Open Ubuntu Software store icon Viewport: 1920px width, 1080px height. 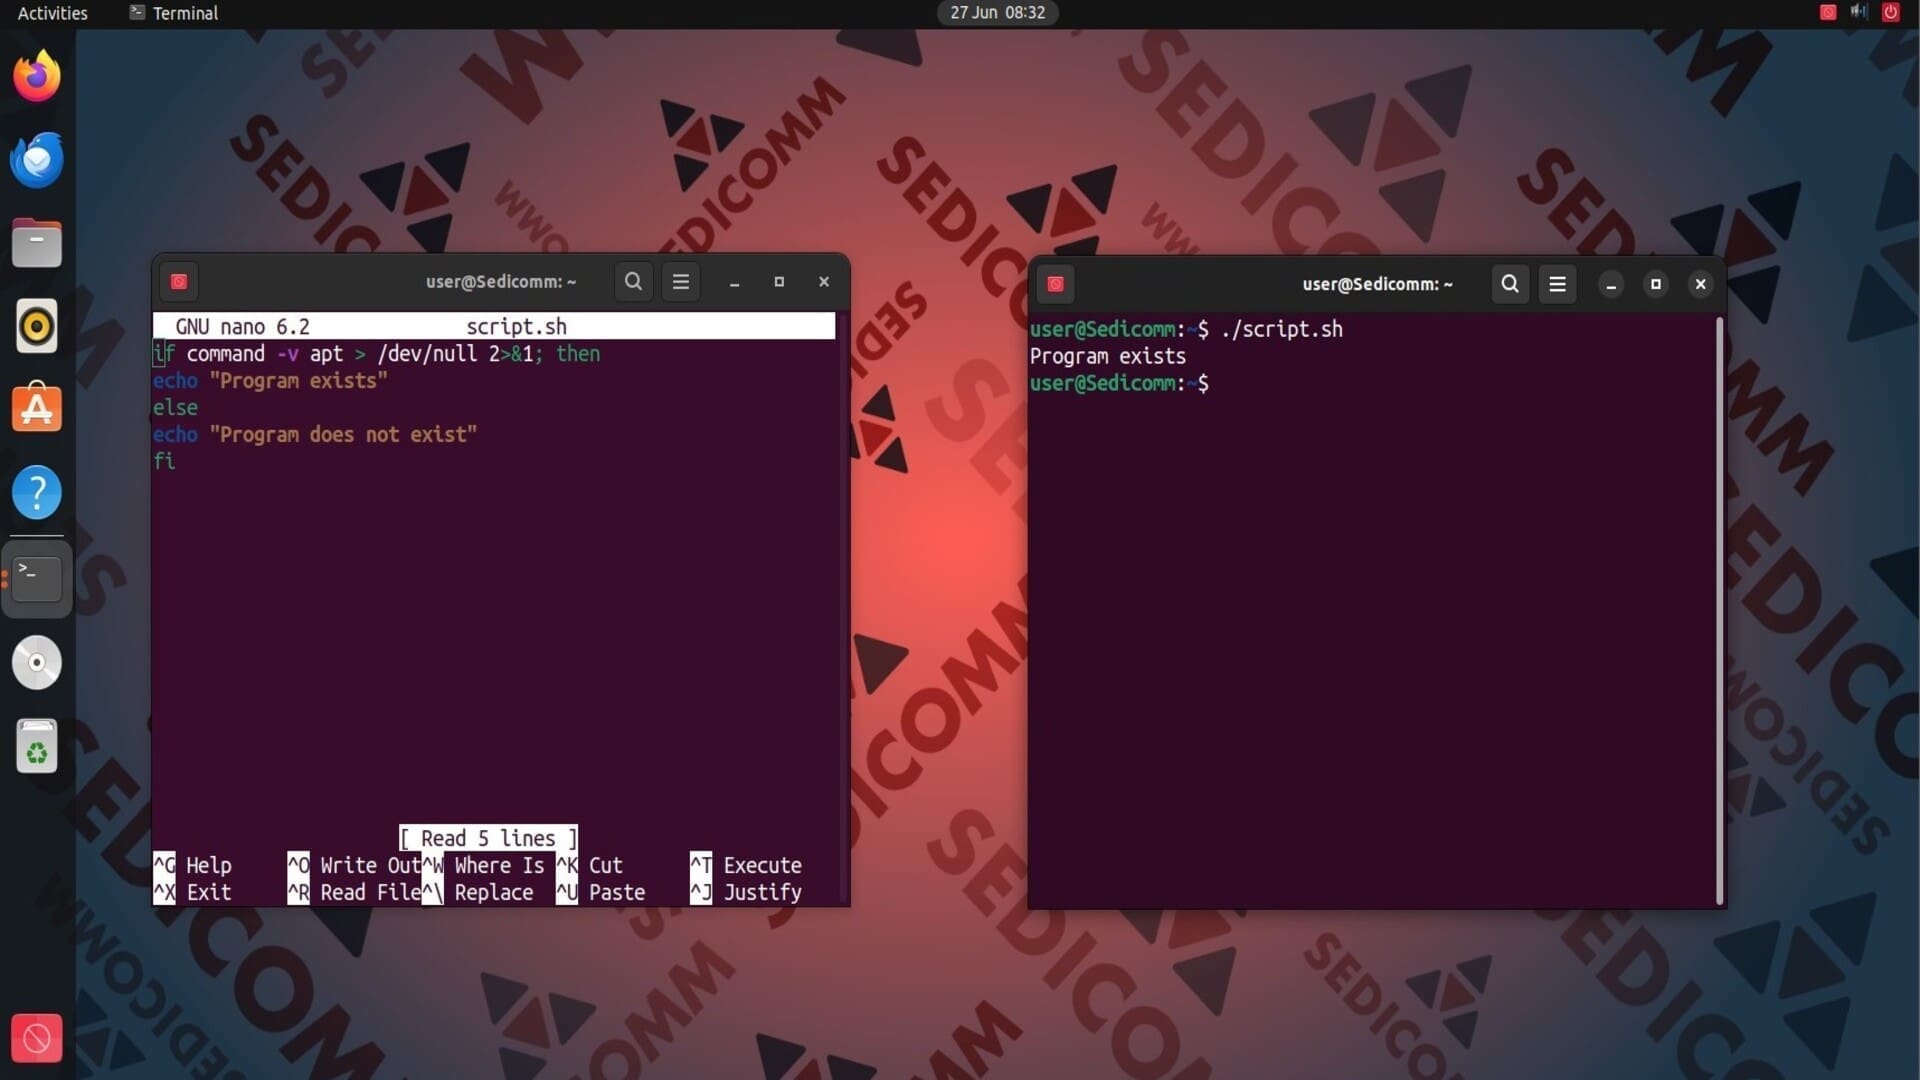(x=37, y=409)
